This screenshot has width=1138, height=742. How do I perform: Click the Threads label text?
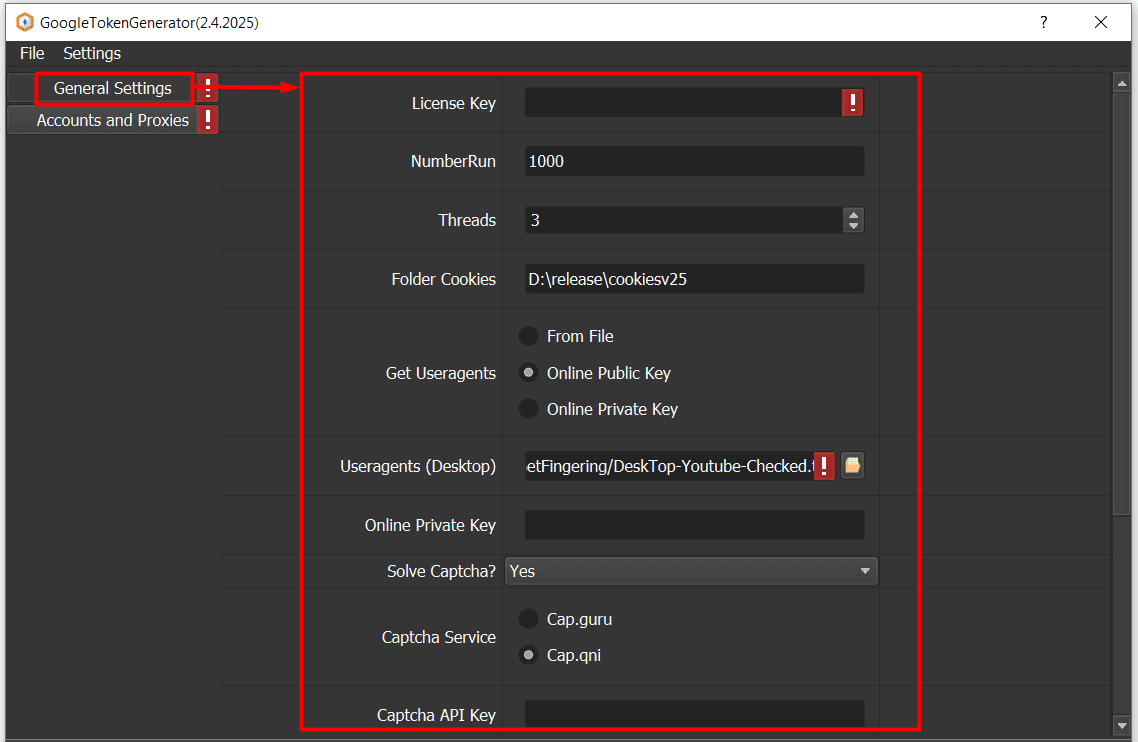[467, 220]
